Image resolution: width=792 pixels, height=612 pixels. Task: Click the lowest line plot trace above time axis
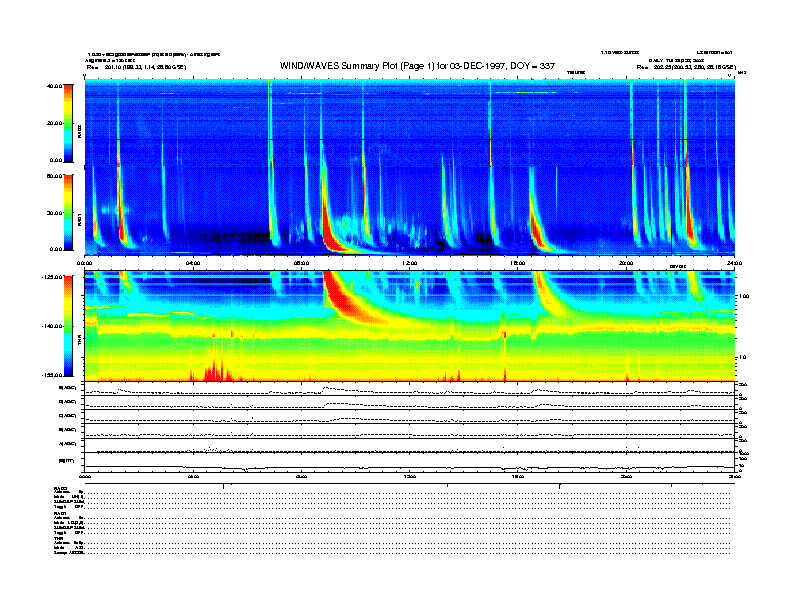[x=410, y=468]
